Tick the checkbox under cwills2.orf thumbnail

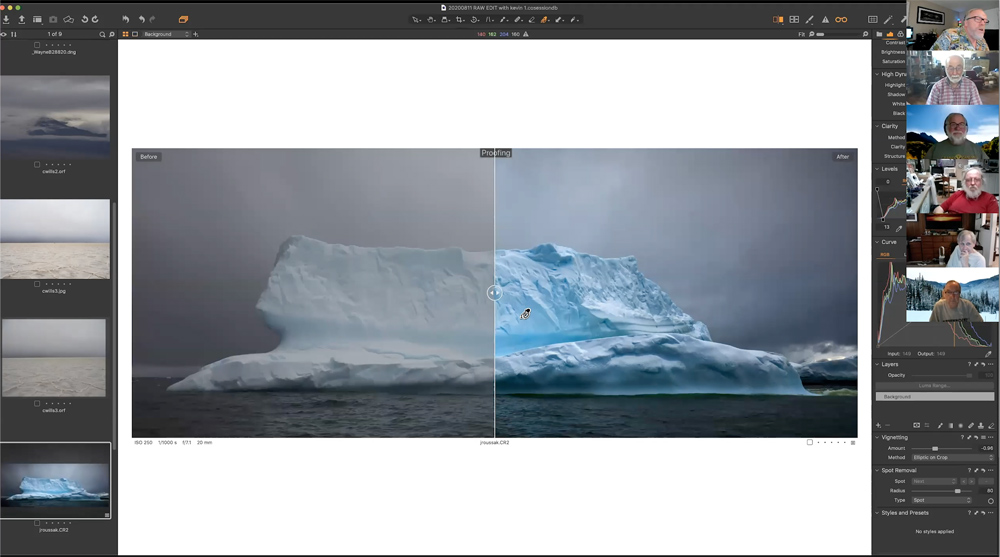click(x=38, y=164)
